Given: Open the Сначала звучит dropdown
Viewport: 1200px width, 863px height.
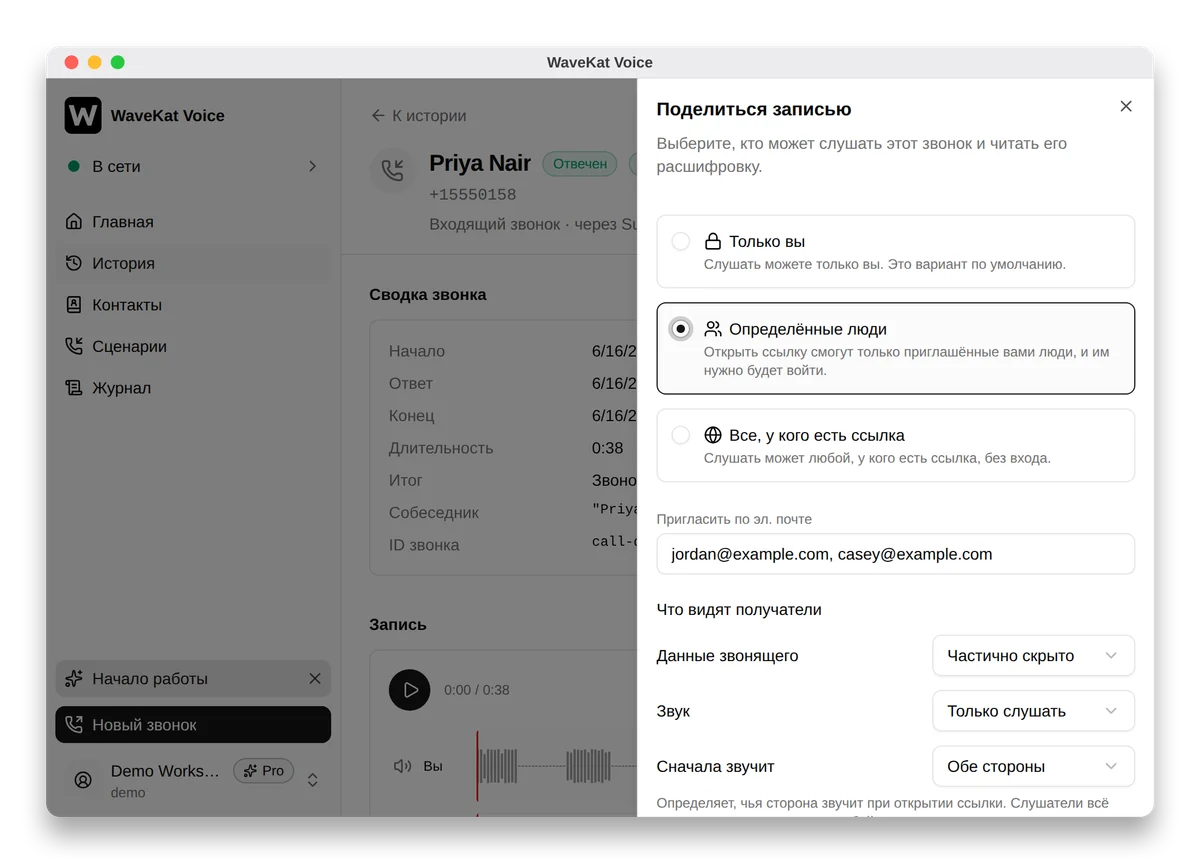Looking at the screenshot, I should 1033,766.
